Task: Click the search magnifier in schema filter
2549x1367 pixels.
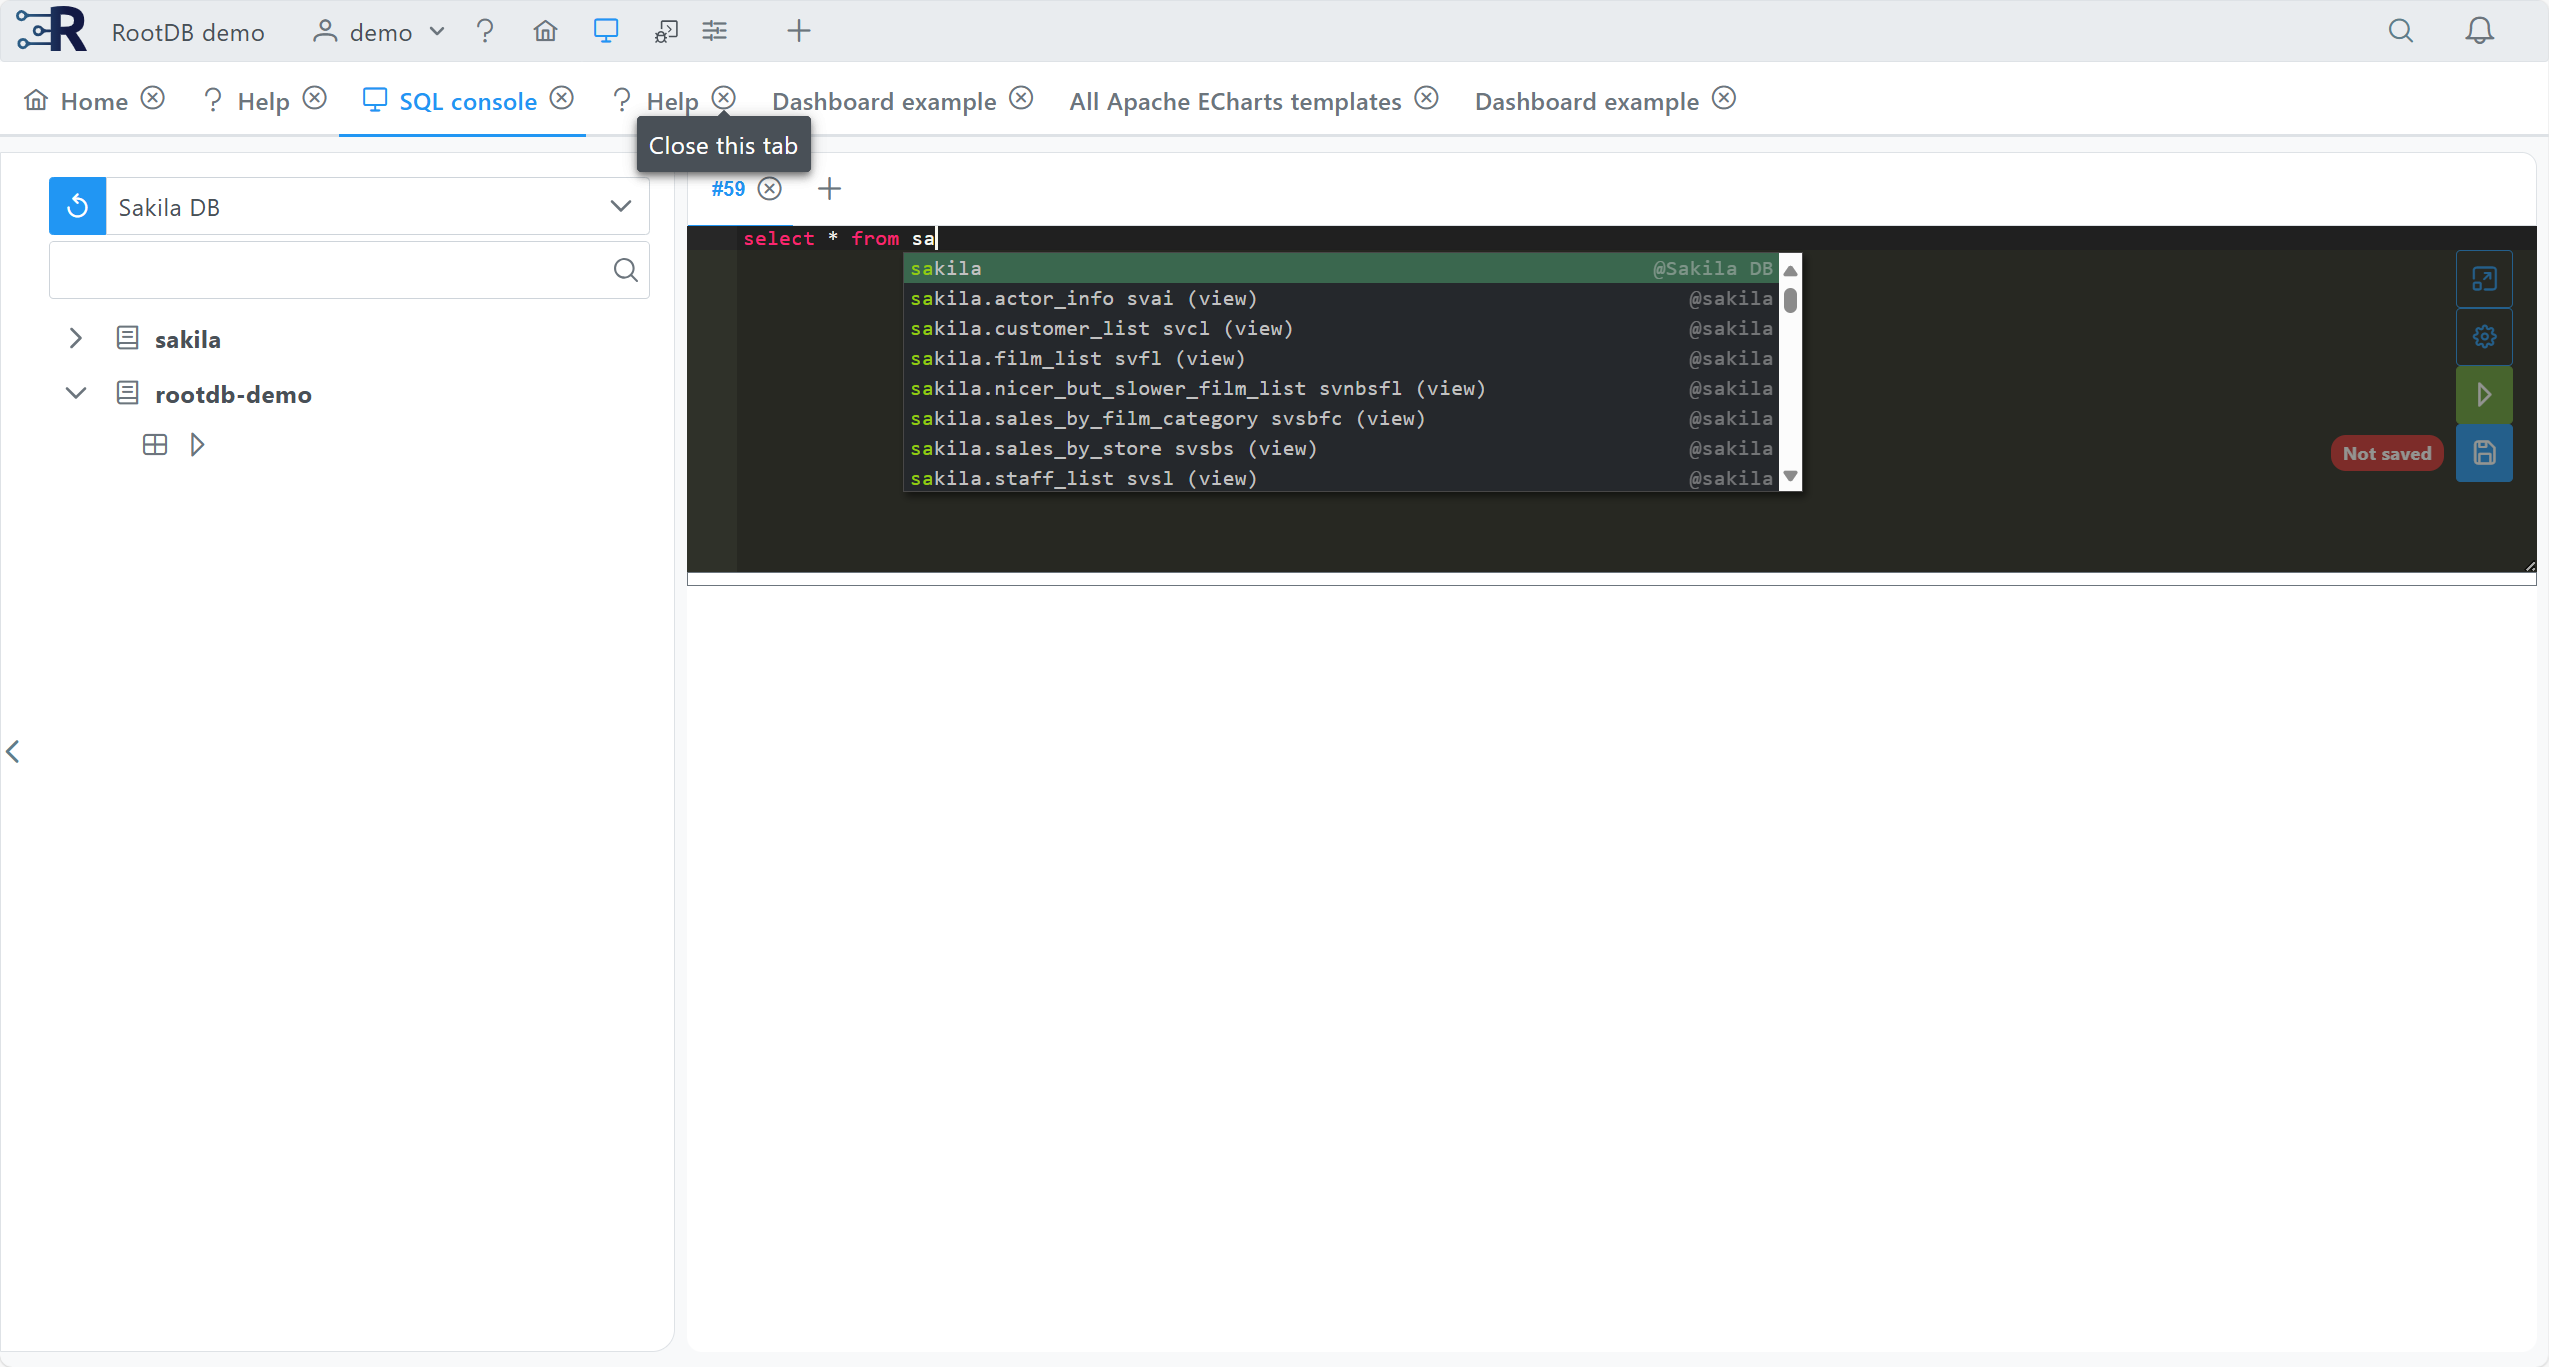Action: [626, 270]
